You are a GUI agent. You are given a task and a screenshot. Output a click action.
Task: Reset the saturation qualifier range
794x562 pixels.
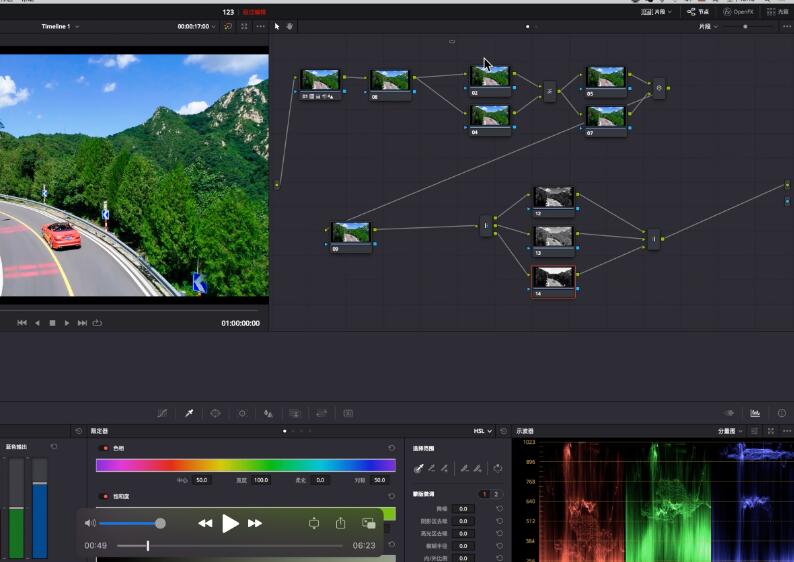(391, 496)
